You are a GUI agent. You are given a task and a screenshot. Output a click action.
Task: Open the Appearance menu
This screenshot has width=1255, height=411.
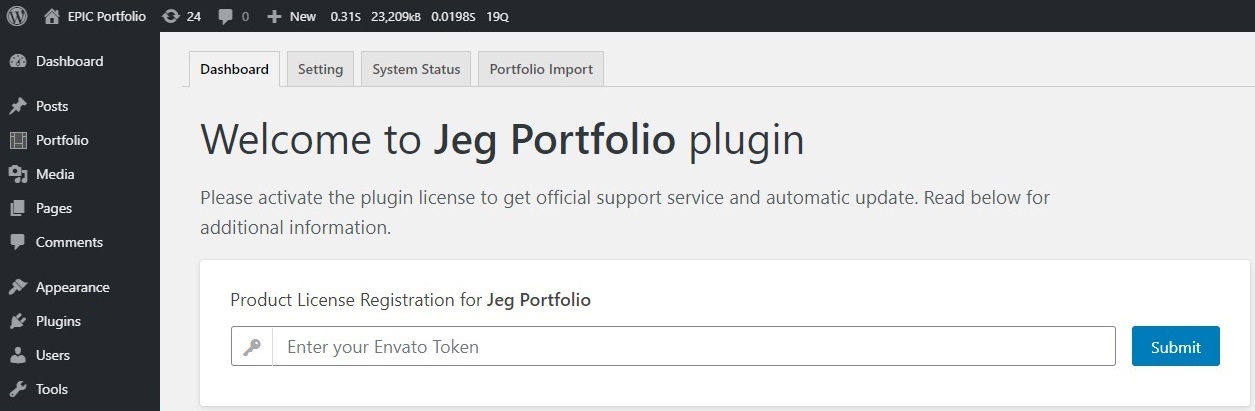[72, 287]
